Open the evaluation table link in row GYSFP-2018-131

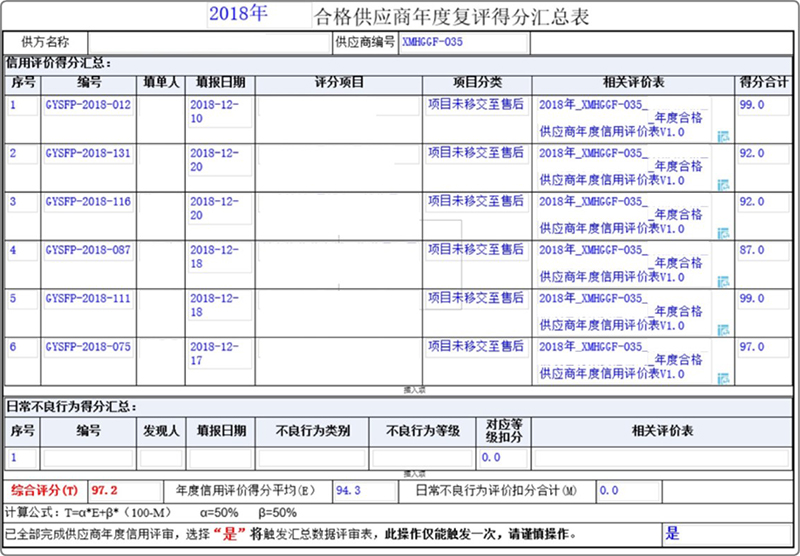(623, 167)
